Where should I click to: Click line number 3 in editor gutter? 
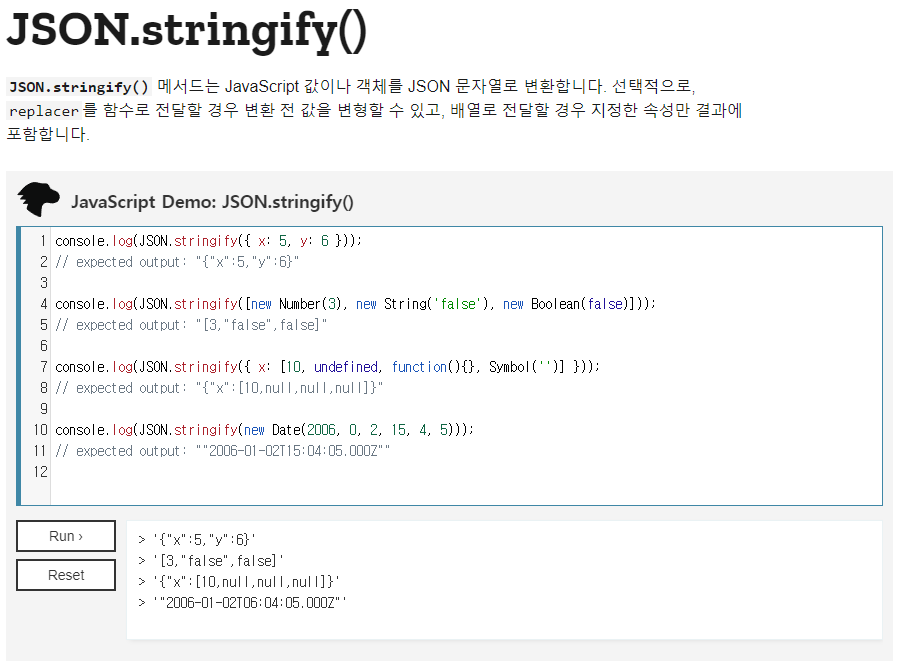(44, 283)
